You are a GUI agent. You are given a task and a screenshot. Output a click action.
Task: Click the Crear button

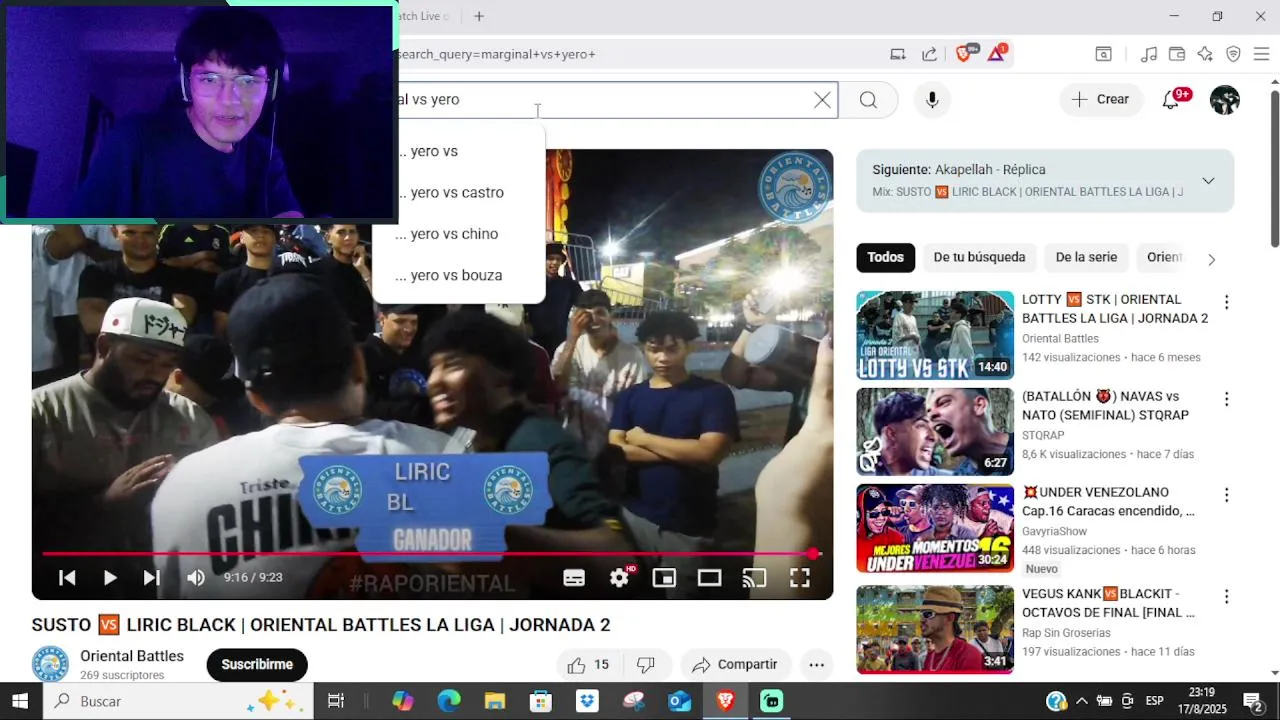[x=1100, y=100]
